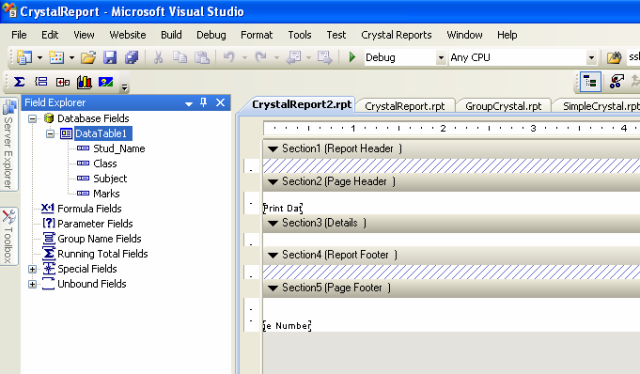640x374 pixels.
Task: Open the Website menu
Action: pos(128,35)
